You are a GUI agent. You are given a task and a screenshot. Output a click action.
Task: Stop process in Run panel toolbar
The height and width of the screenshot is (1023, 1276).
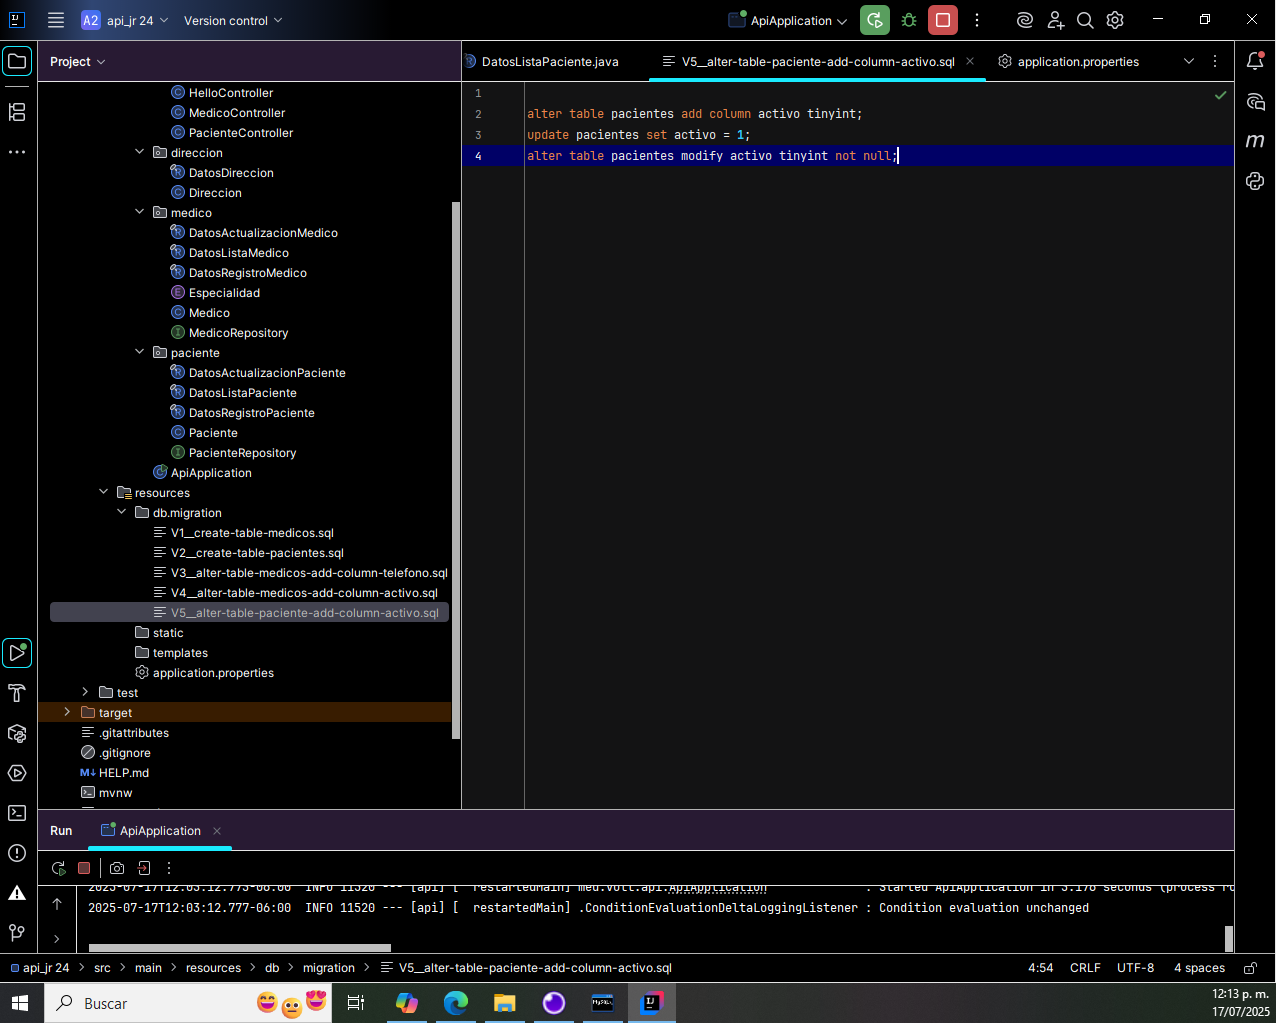click(x=84, y=868)
